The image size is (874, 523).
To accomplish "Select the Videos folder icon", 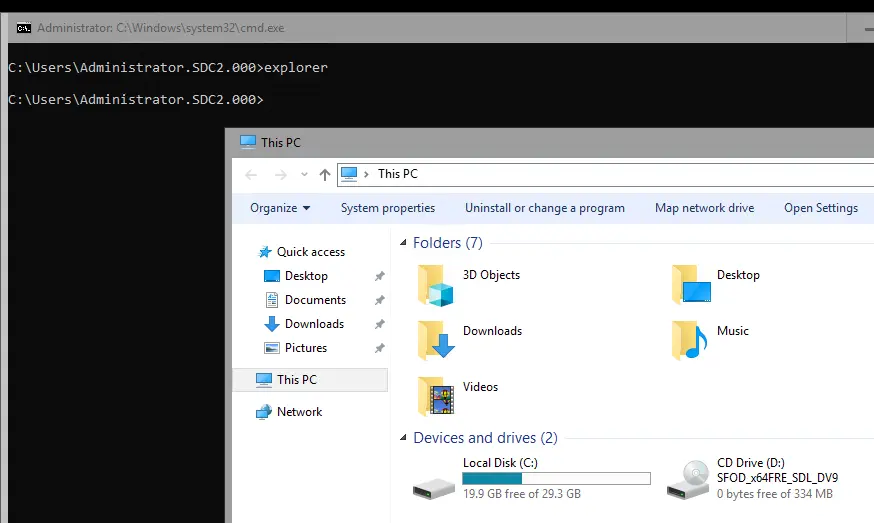I will click(x=436, y=396).
